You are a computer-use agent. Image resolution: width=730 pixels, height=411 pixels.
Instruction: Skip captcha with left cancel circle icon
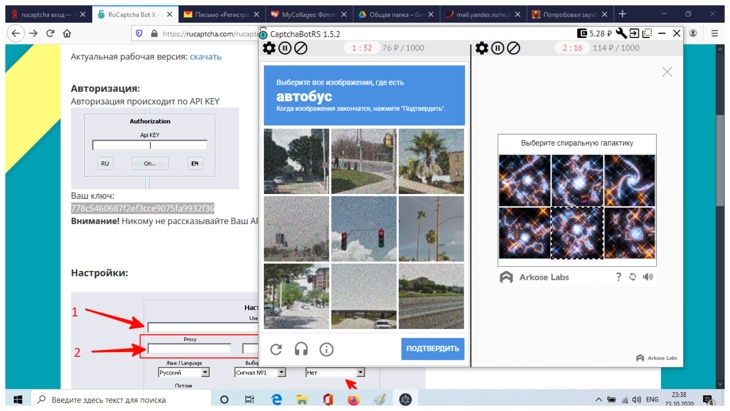click(301, 48)
